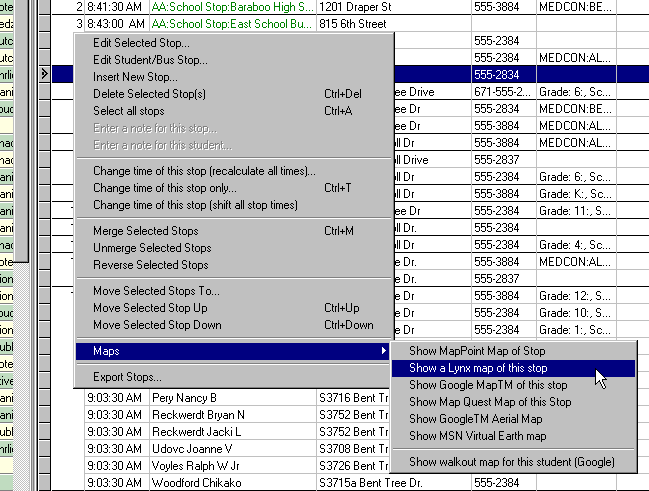Image resolution: width=649 pixels, height=491 pixels.
Task: Expand the Maps submenu arrow
Action: pos(384,351)
